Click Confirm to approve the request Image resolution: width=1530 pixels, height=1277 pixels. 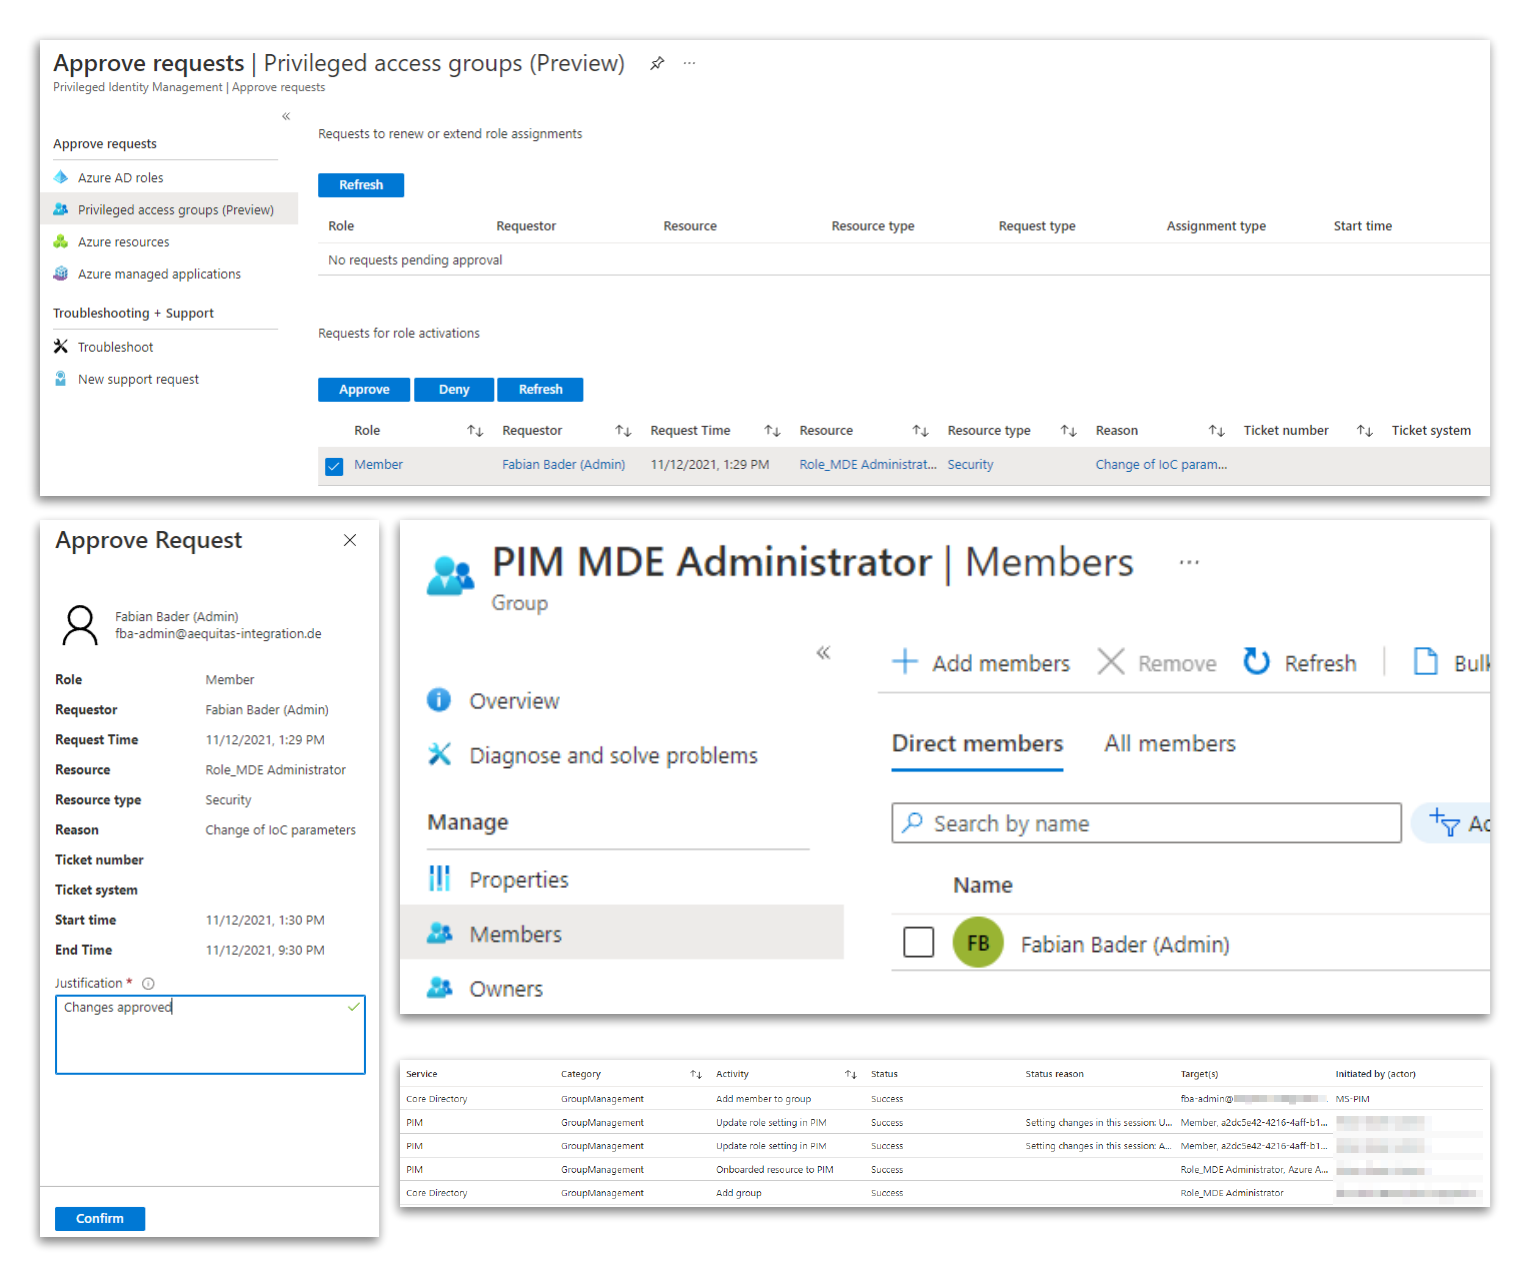click(x=99, y=1218)
